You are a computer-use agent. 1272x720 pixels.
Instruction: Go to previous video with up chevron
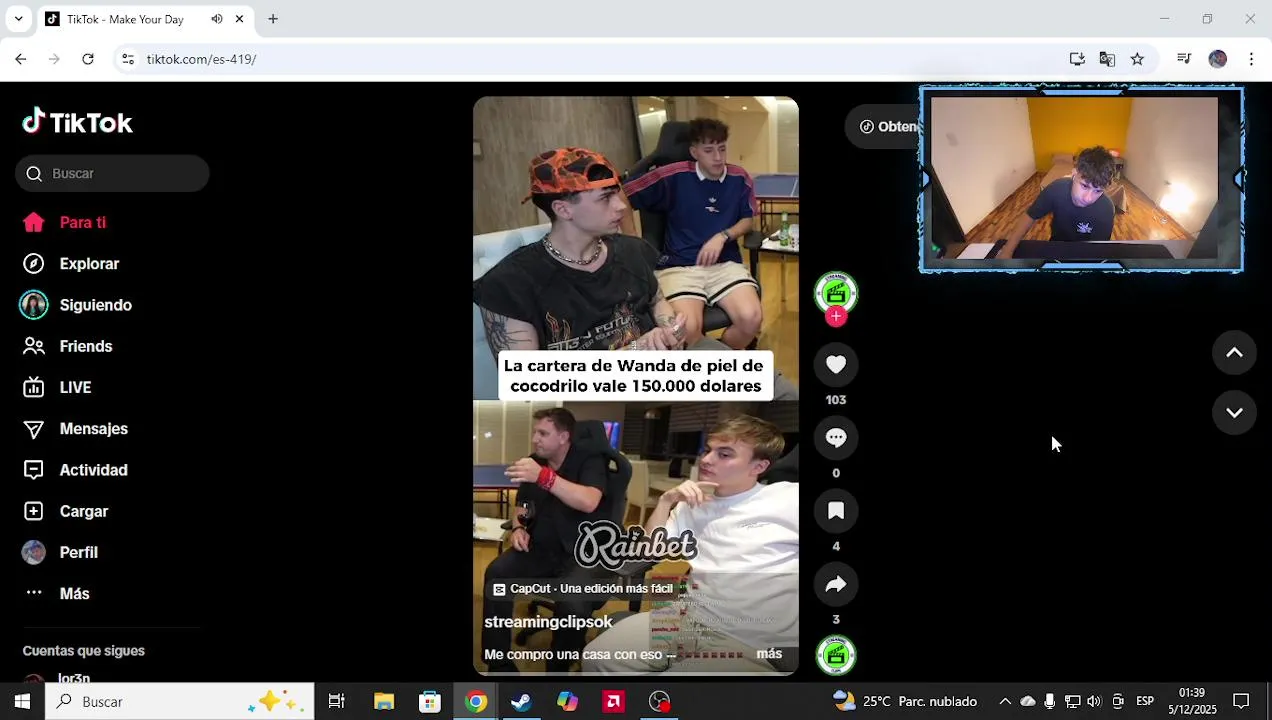(1234, 352)
